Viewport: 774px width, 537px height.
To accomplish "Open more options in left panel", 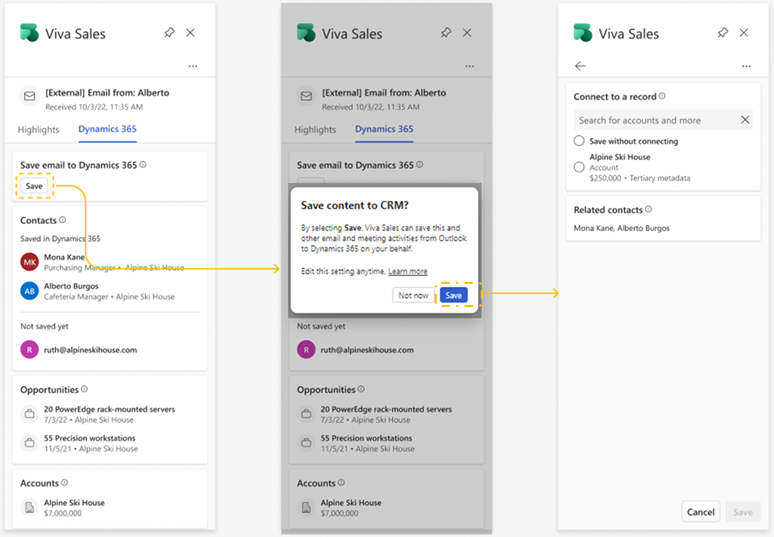I will [x=193, y=66].
